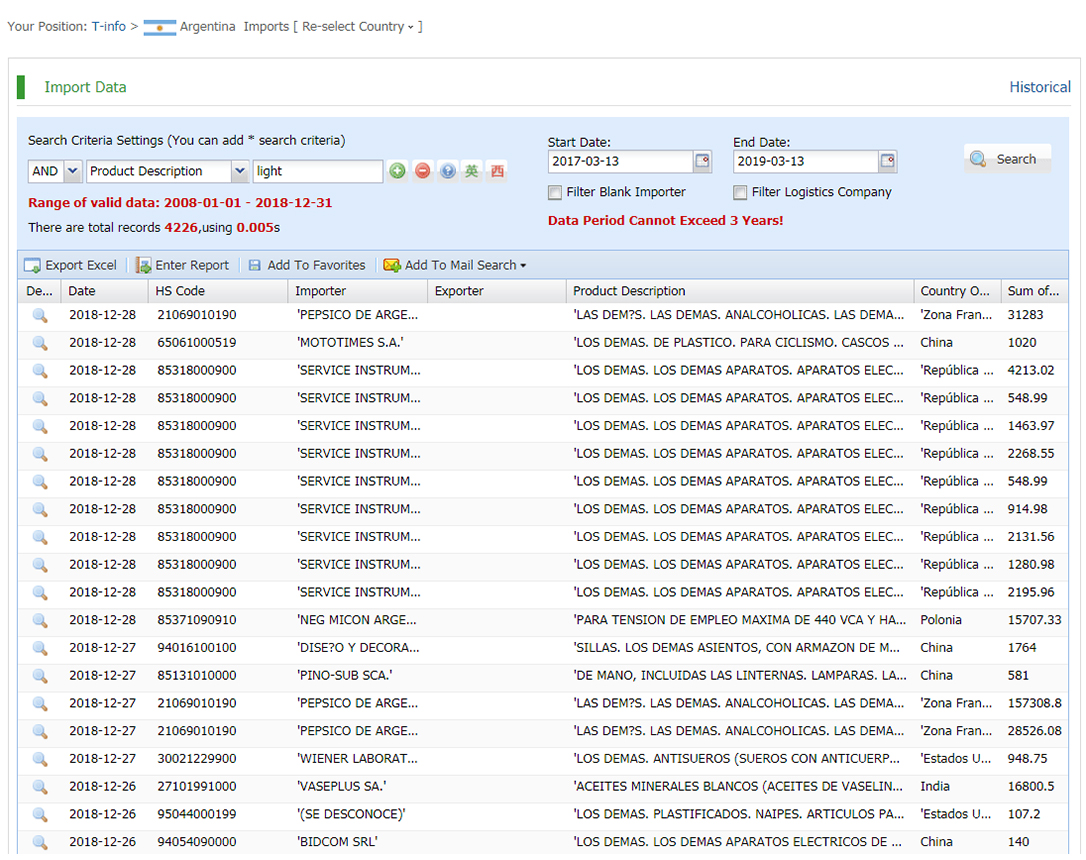Viewport: 1086px width, 860px height.
Task: Click in the 'light' keyword input field
Action: [318, 171]
